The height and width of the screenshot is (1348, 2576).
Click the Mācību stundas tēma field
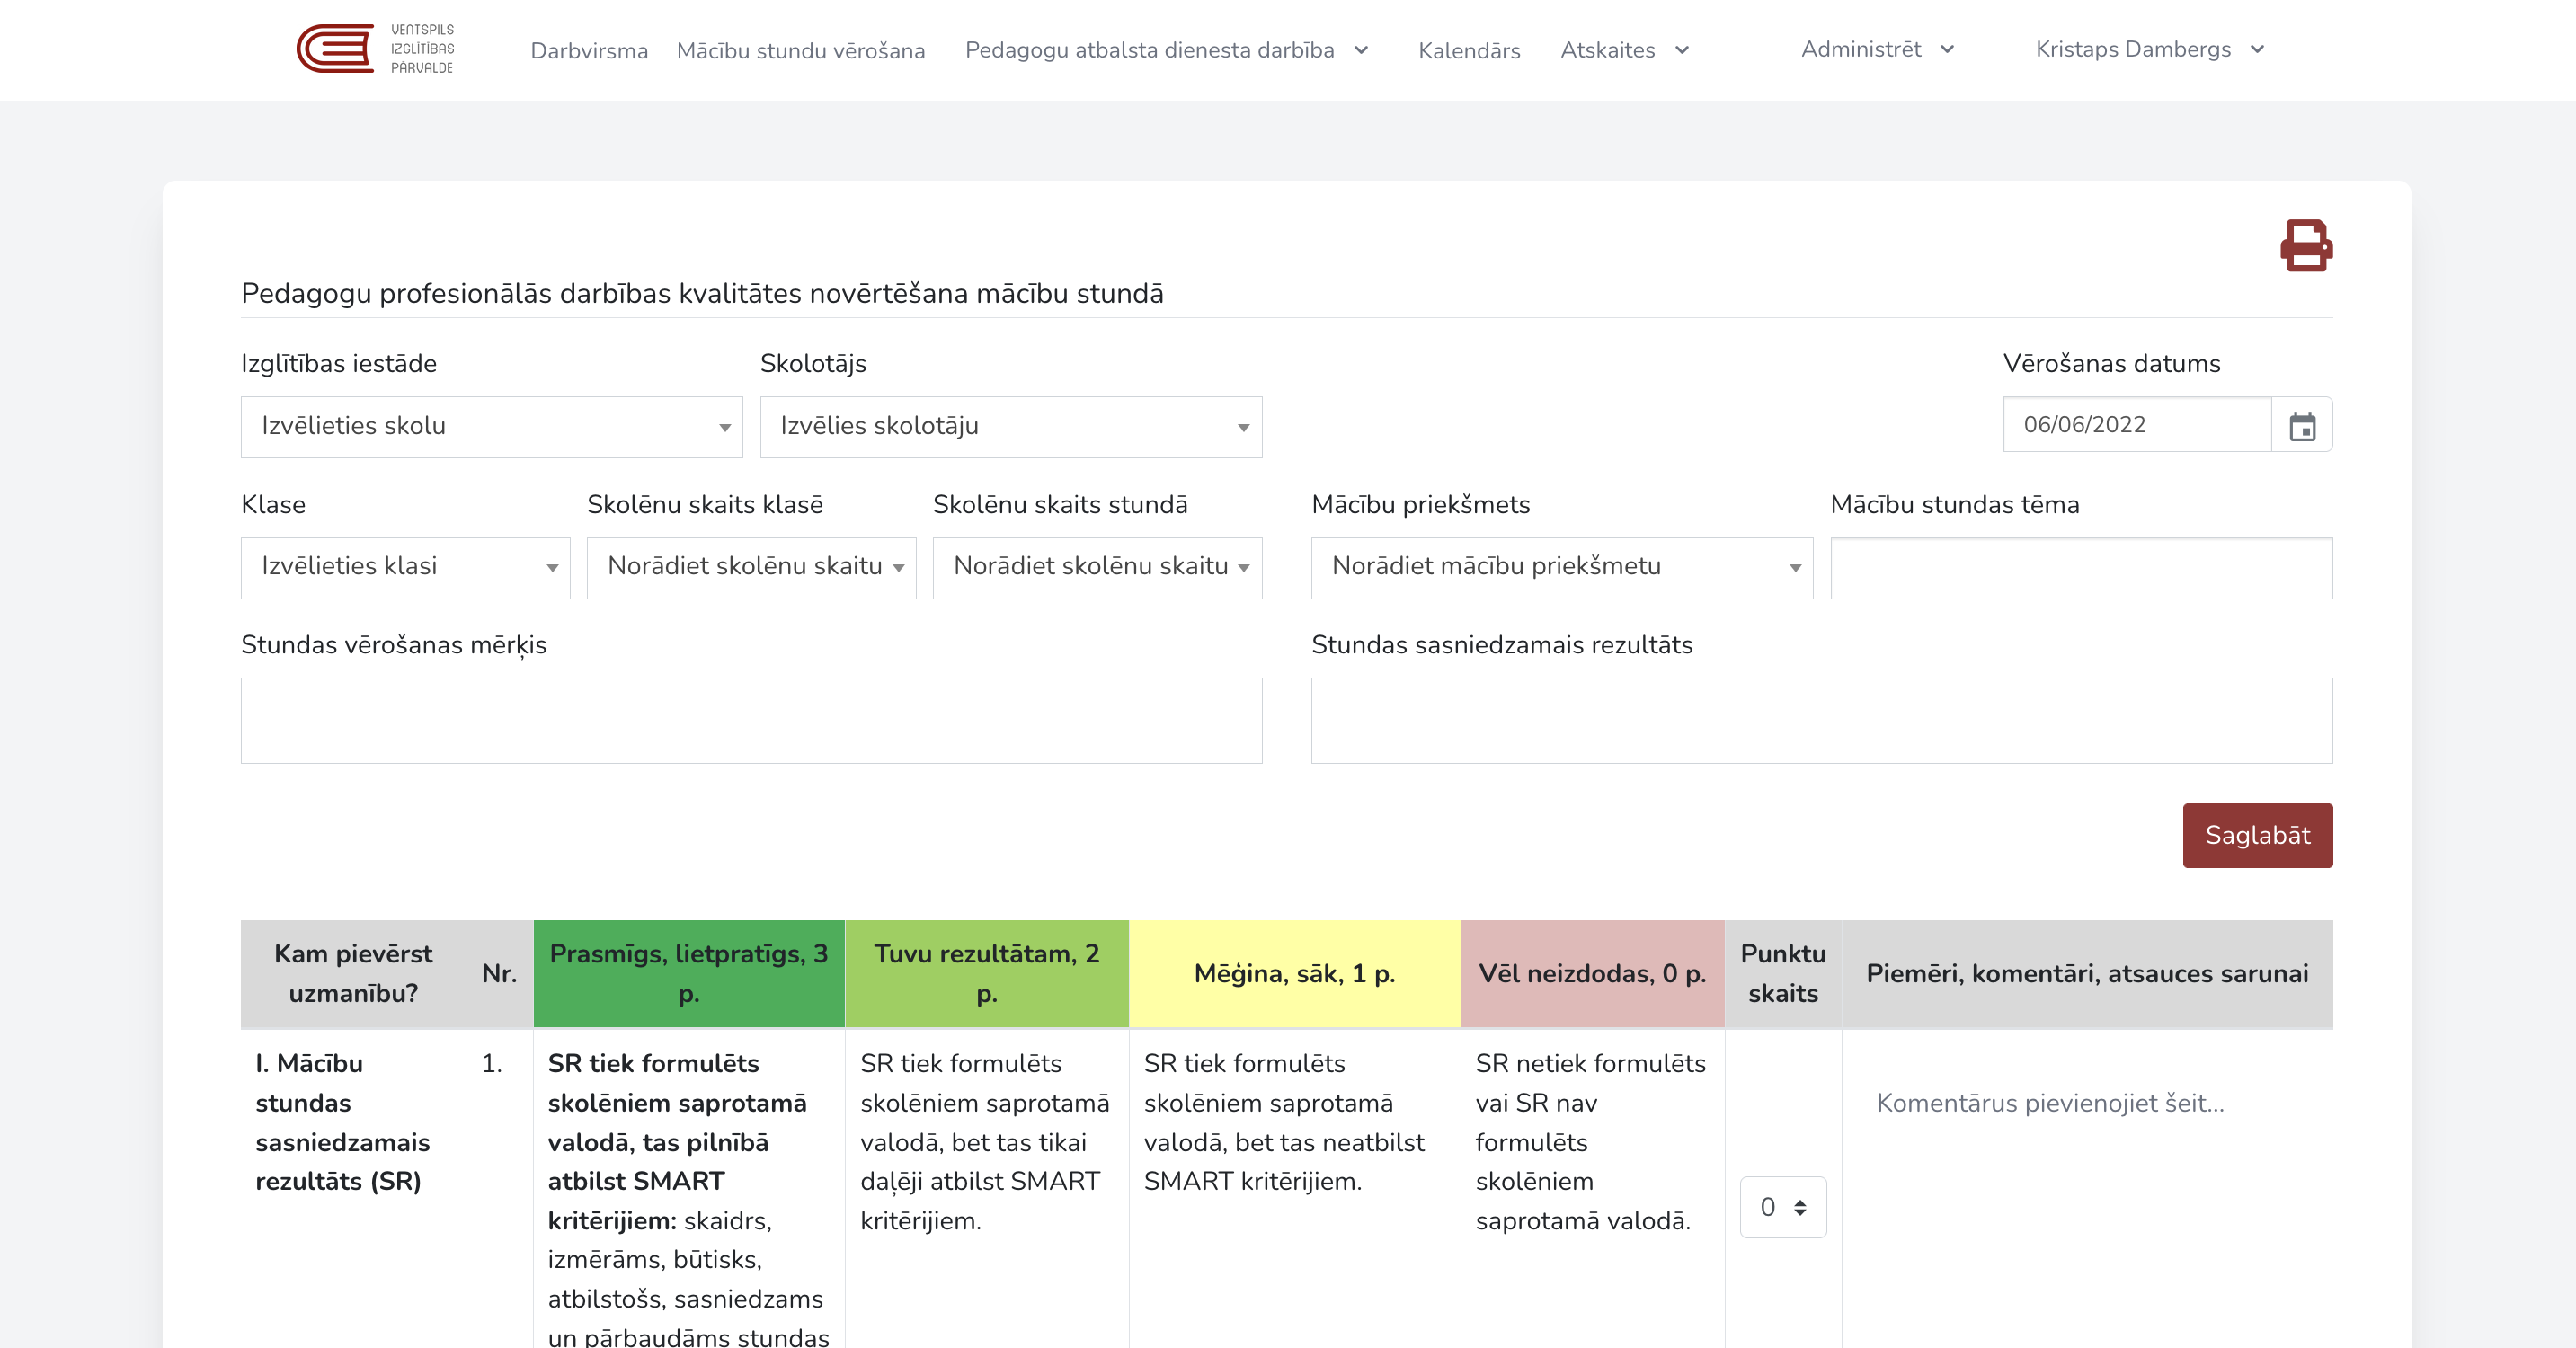[x=2081, y=568]
